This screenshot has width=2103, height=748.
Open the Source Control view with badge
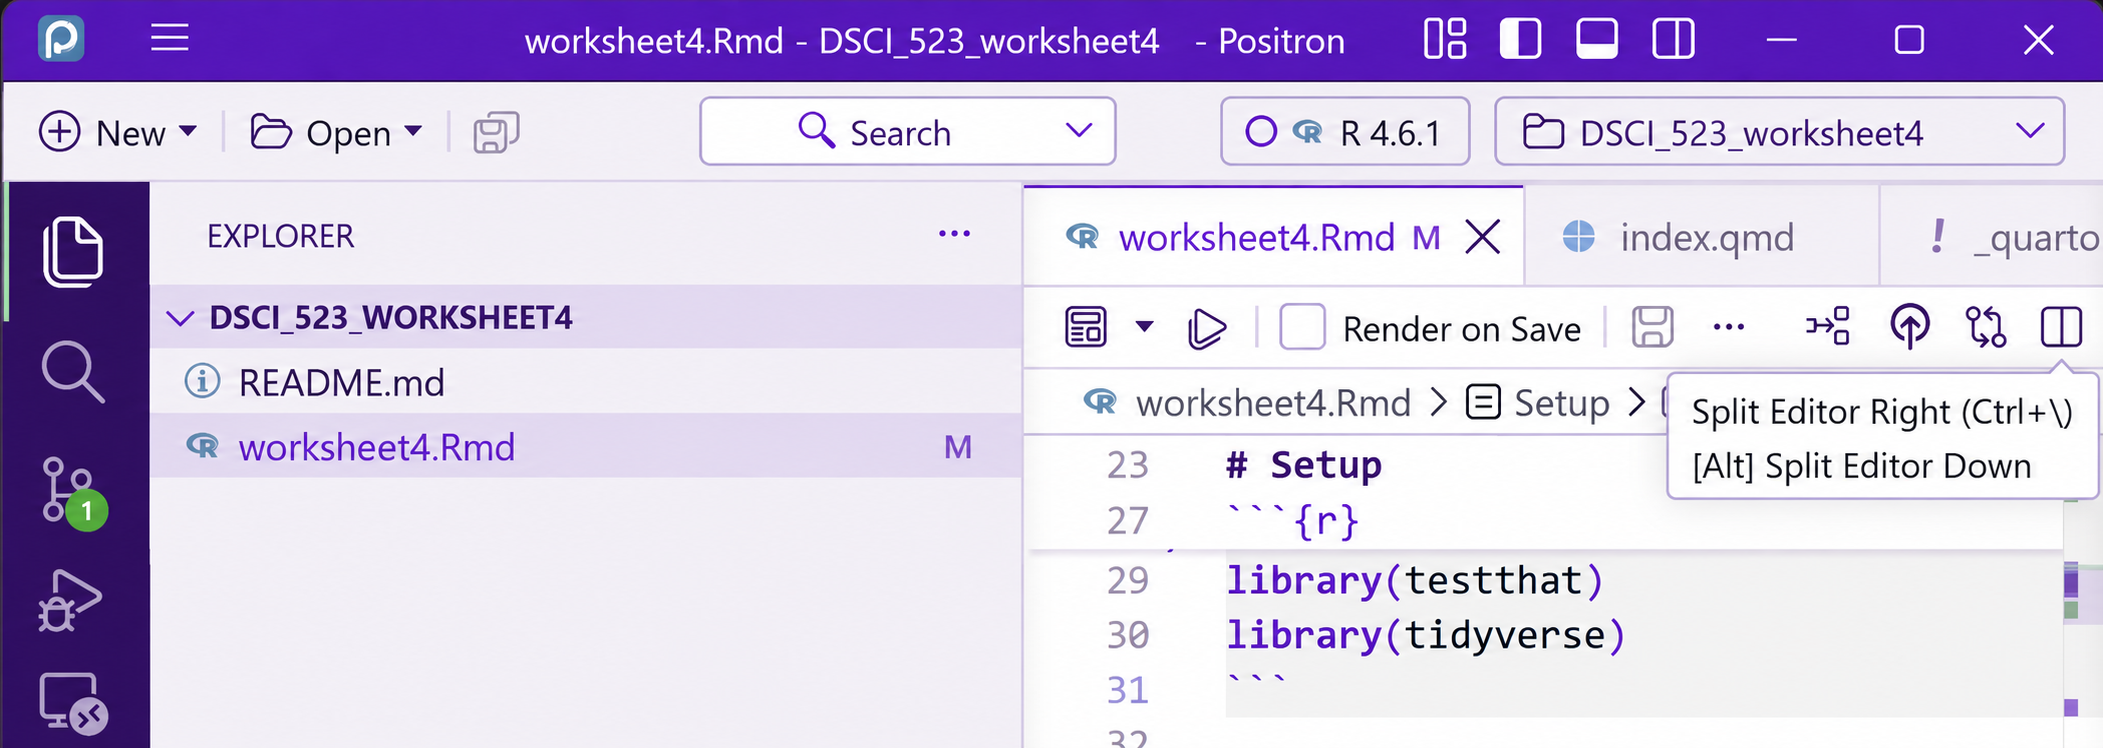click(75, 493)
